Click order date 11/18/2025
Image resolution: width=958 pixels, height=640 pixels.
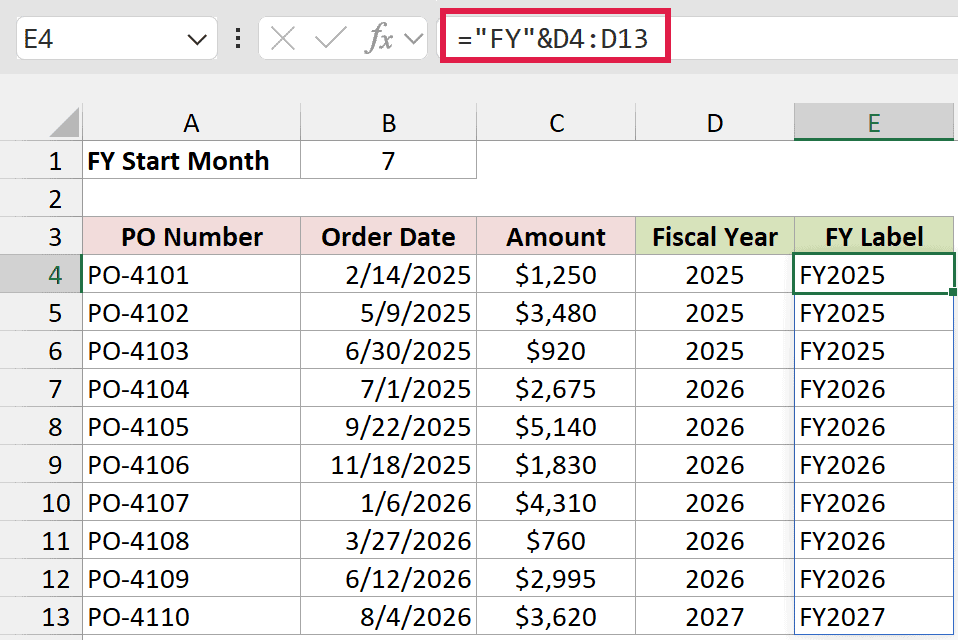tap(389, 464)
